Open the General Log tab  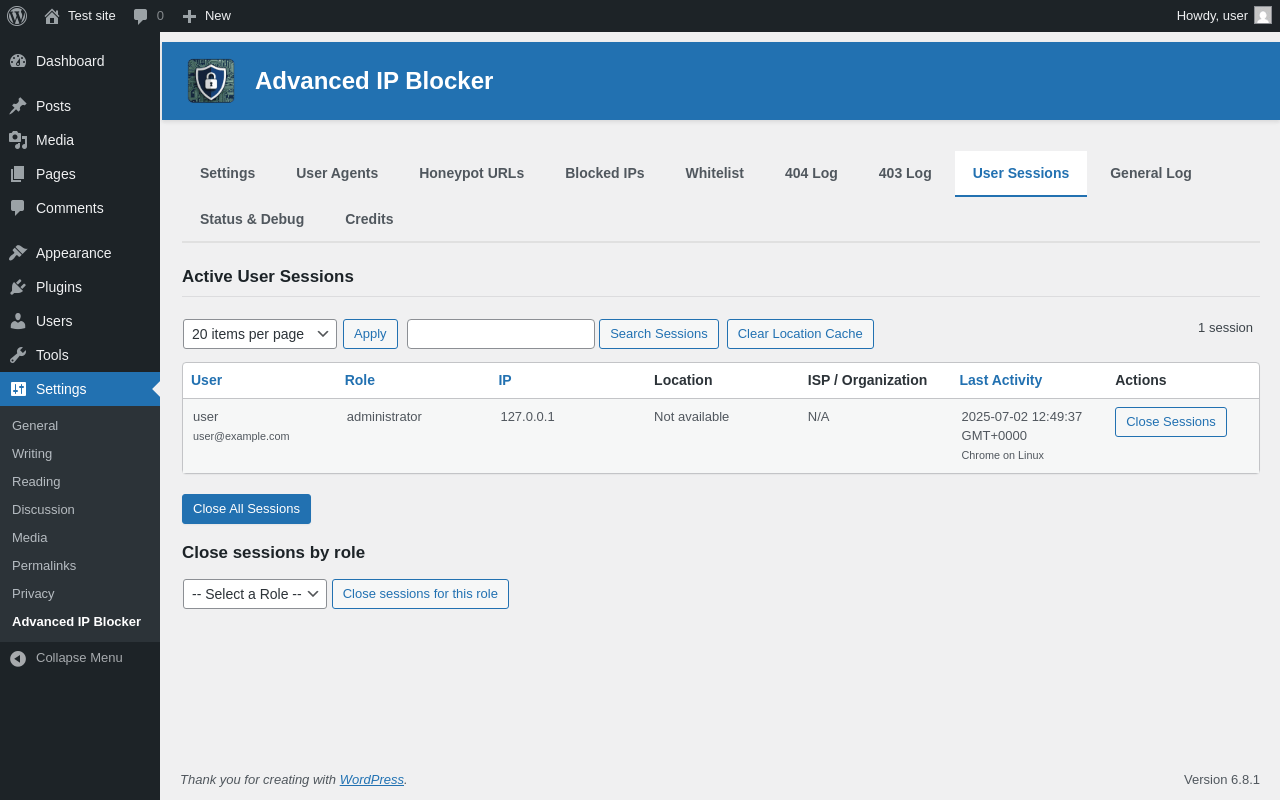[1151, 173]
